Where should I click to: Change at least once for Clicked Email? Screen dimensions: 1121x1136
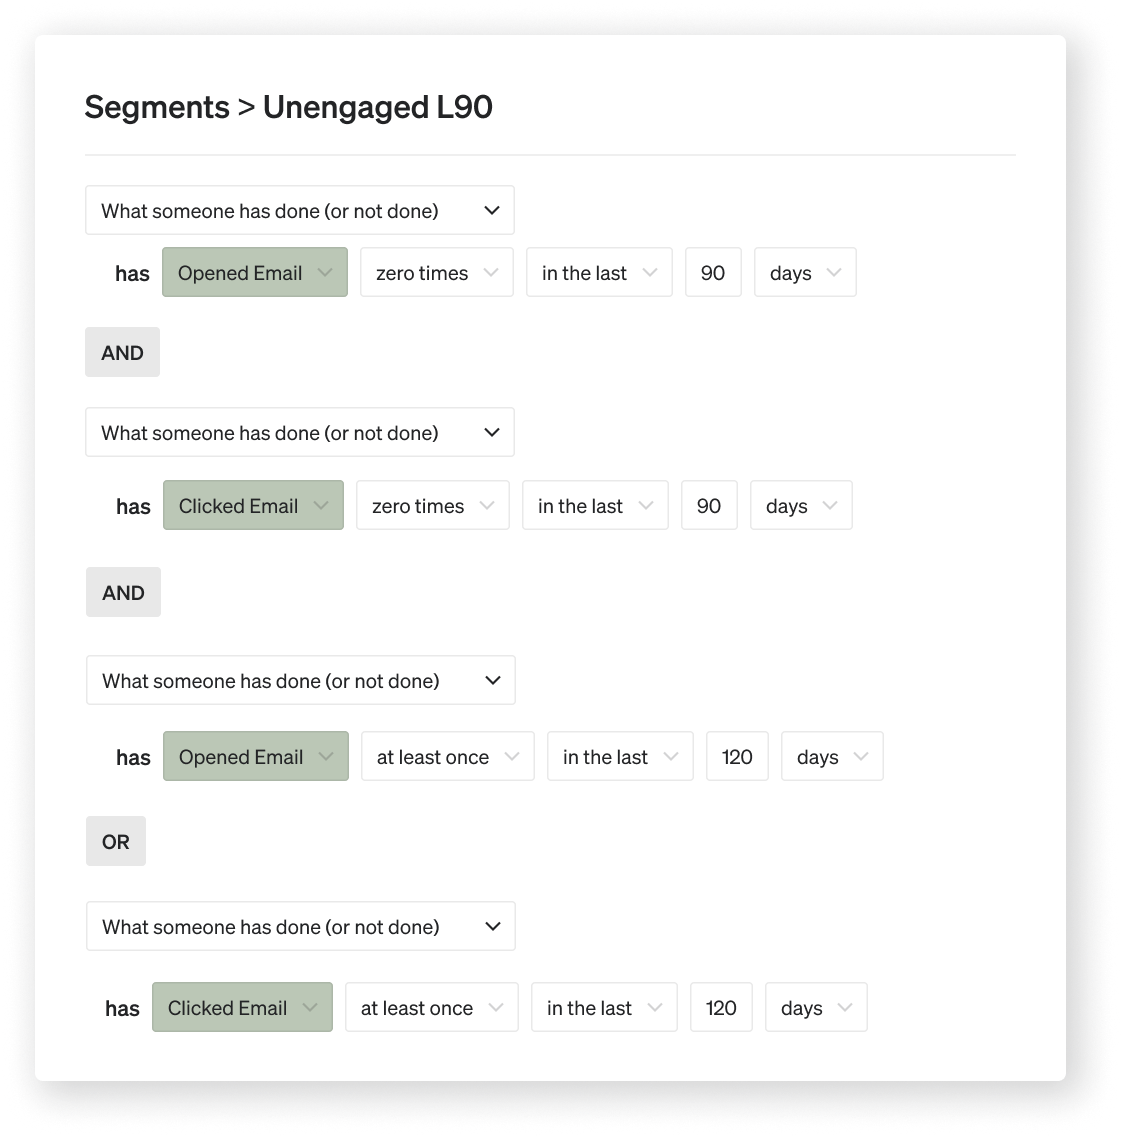(x=432, y=1007)
